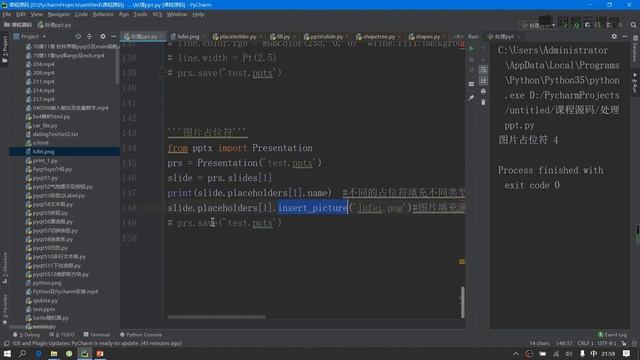
Task: Open the File menu
Action: coord(7,14)
